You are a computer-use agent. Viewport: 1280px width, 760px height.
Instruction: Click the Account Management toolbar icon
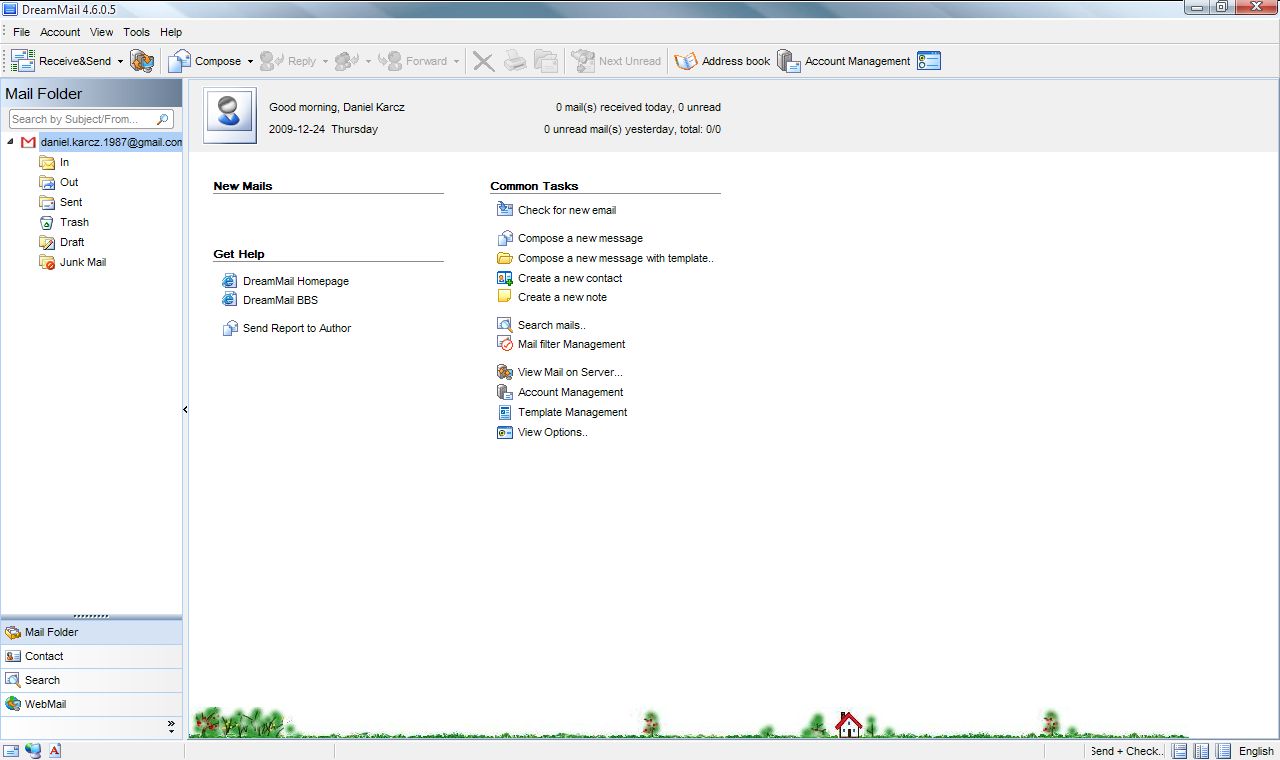789,61
